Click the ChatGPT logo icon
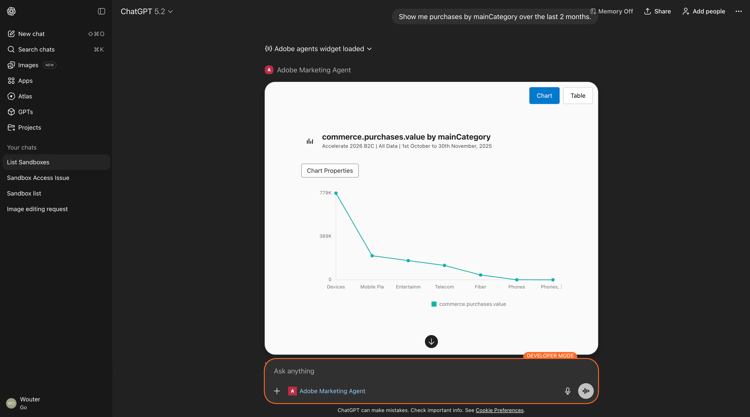Image resolution: width=750 pixels, height=417 pixels. 11,11
